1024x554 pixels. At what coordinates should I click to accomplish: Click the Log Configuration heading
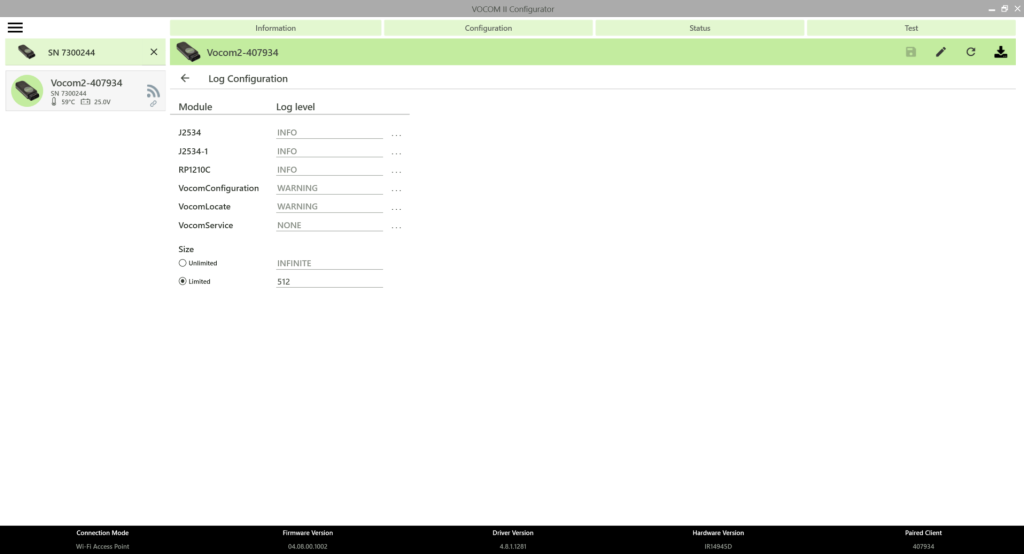pyautogui.click(x=248, y=78)
